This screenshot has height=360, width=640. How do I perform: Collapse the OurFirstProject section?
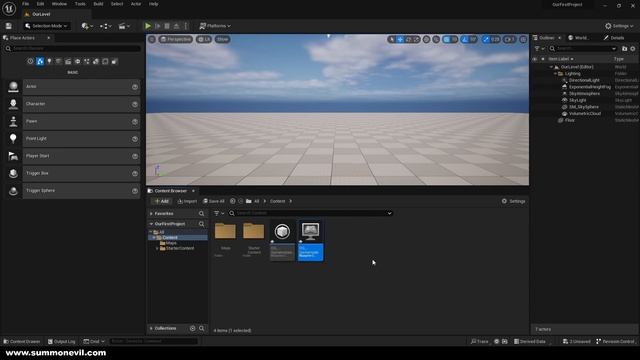tap(151, 224)
